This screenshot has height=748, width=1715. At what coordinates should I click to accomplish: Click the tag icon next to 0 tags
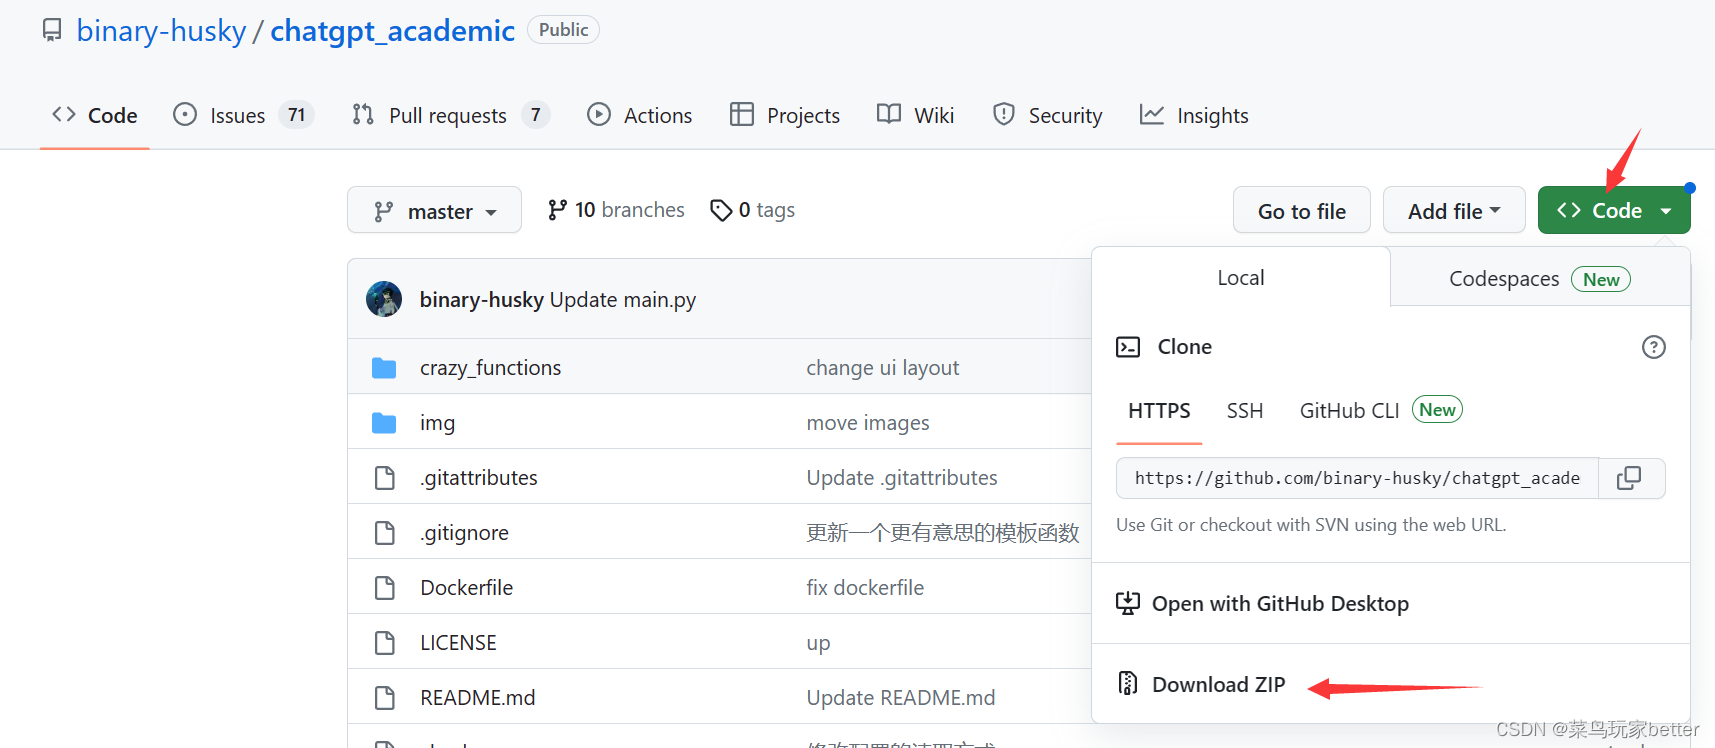[721, 210]
